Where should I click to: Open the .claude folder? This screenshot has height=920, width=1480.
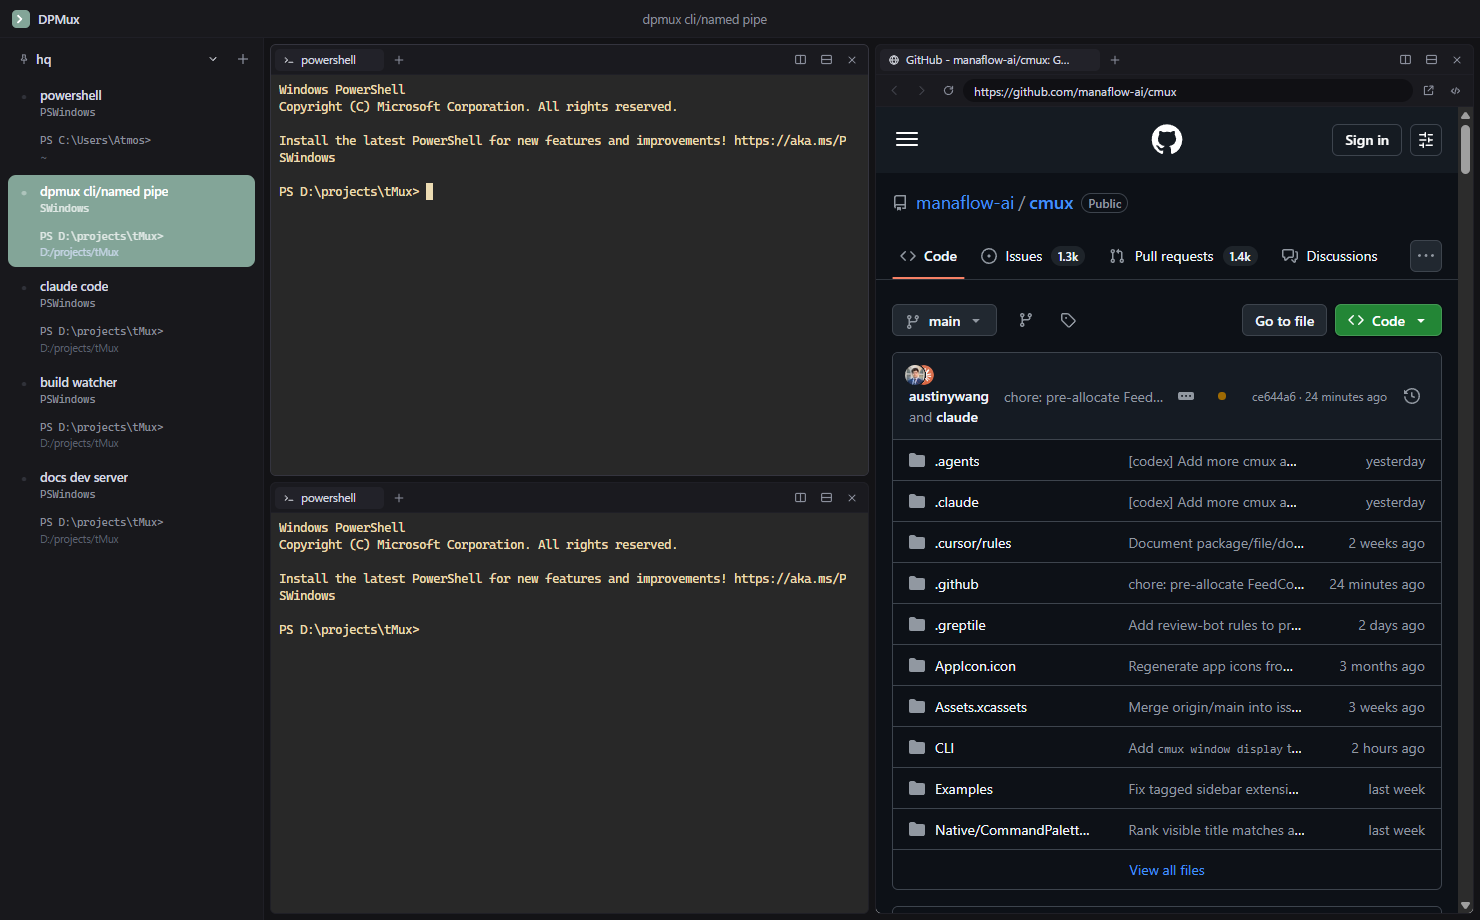956,502
